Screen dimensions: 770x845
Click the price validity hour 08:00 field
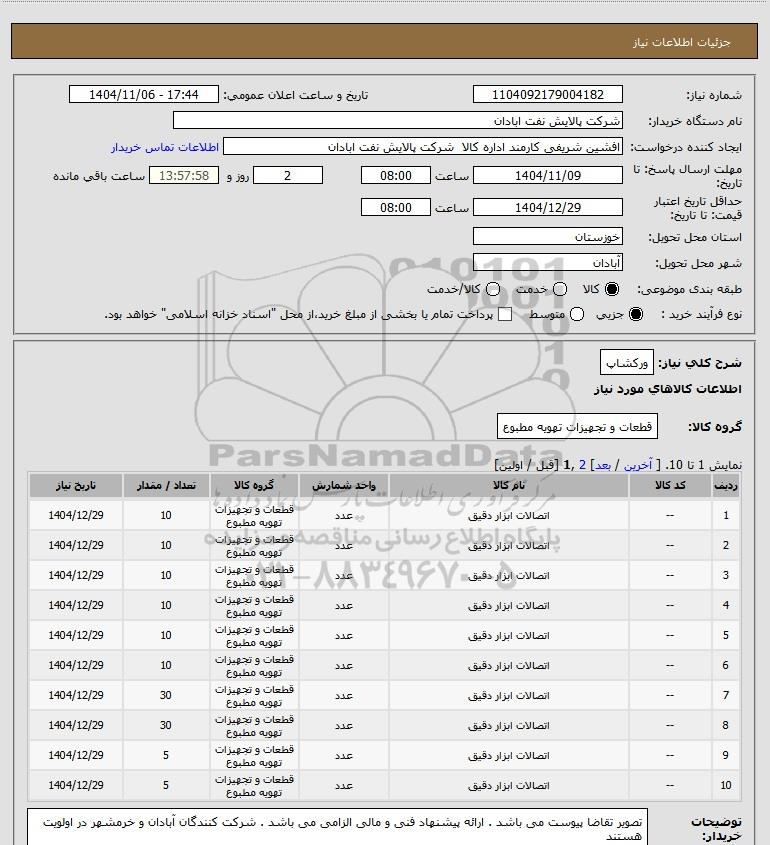click(396, 207)
